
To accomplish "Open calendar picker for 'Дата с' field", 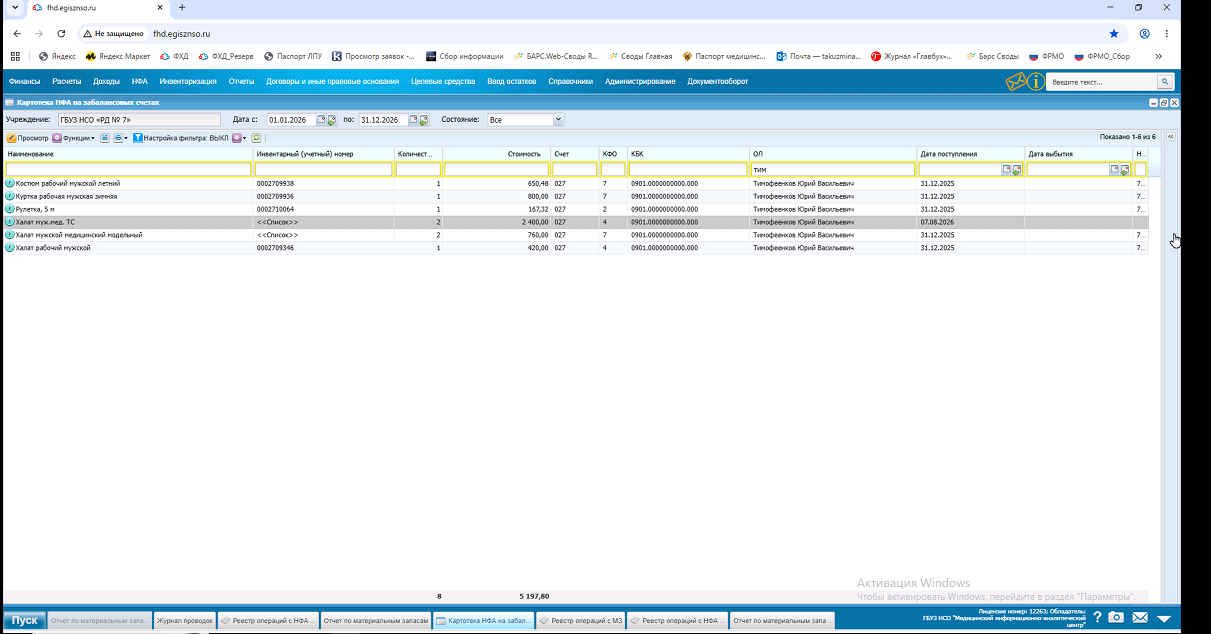I will point(322,120).
